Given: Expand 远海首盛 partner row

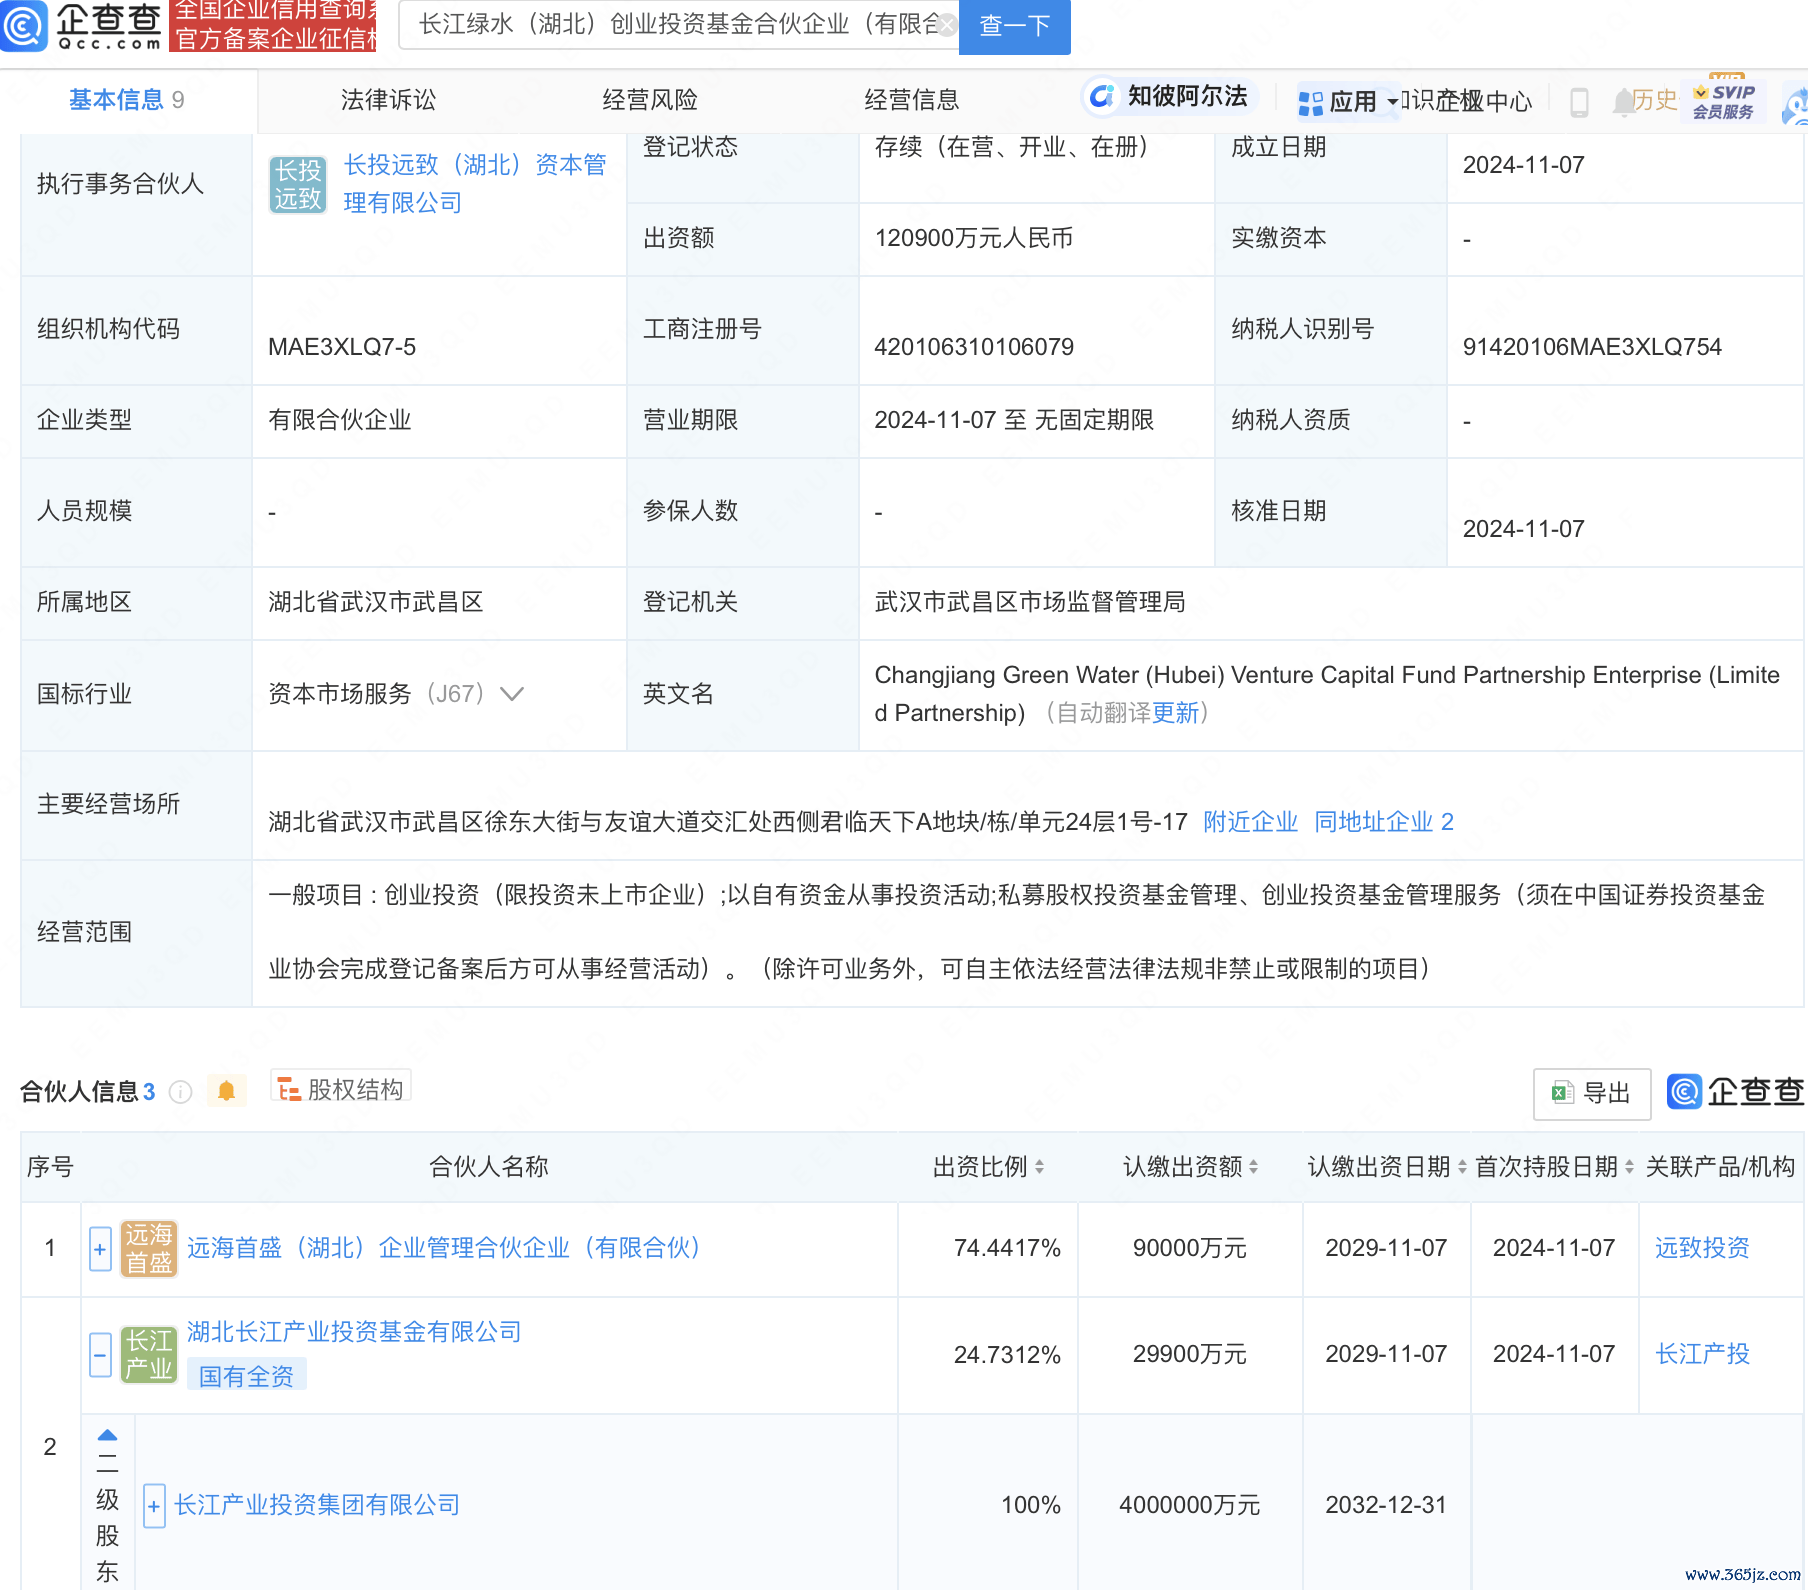Looking at the screenshot, I should pyautogui.click(x=100, y=1249).
